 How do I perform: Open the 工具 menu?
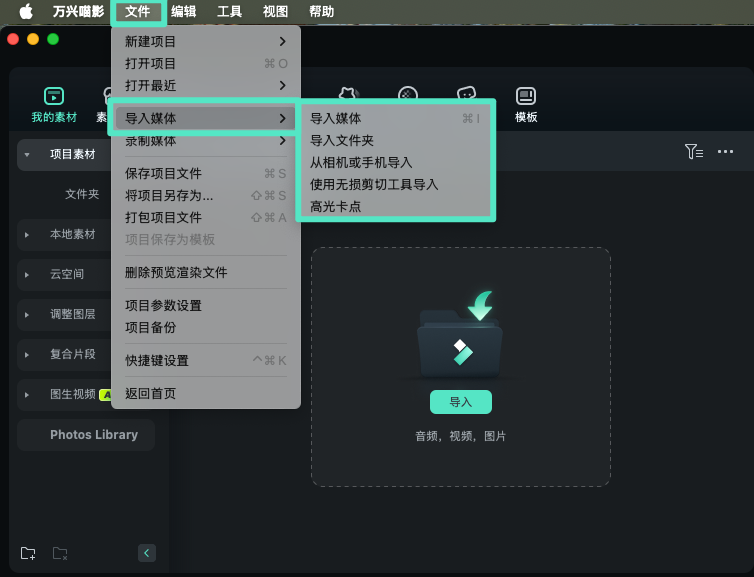coord(229,11)
